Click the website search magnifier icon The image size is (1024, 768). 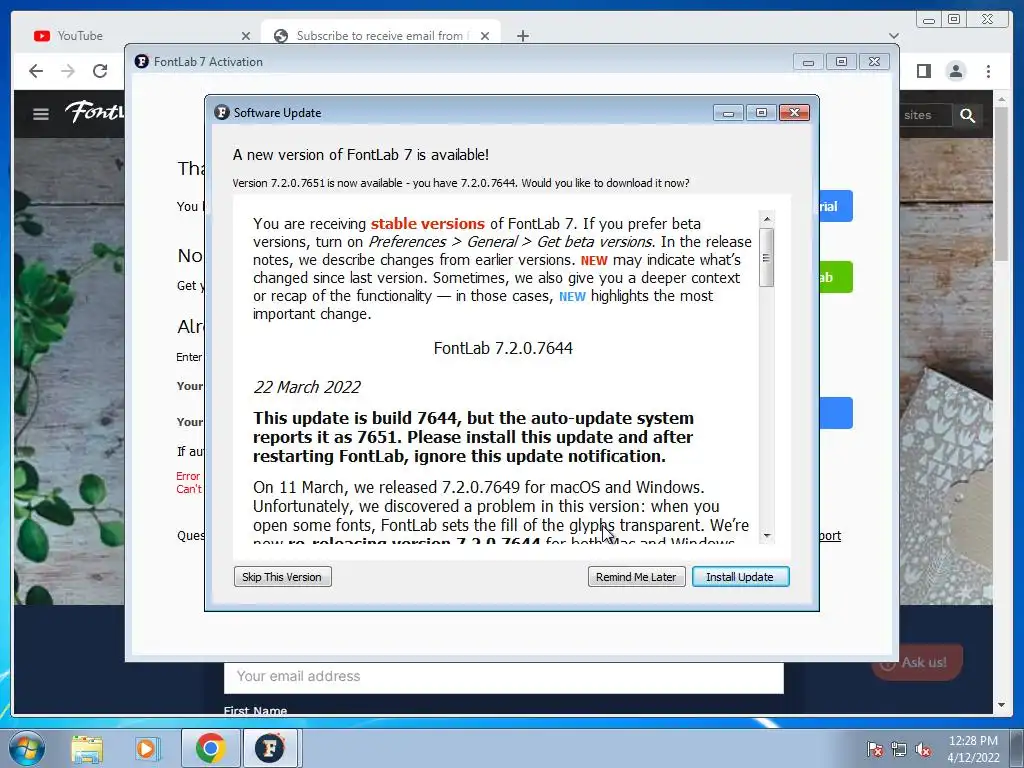[968, 116]
